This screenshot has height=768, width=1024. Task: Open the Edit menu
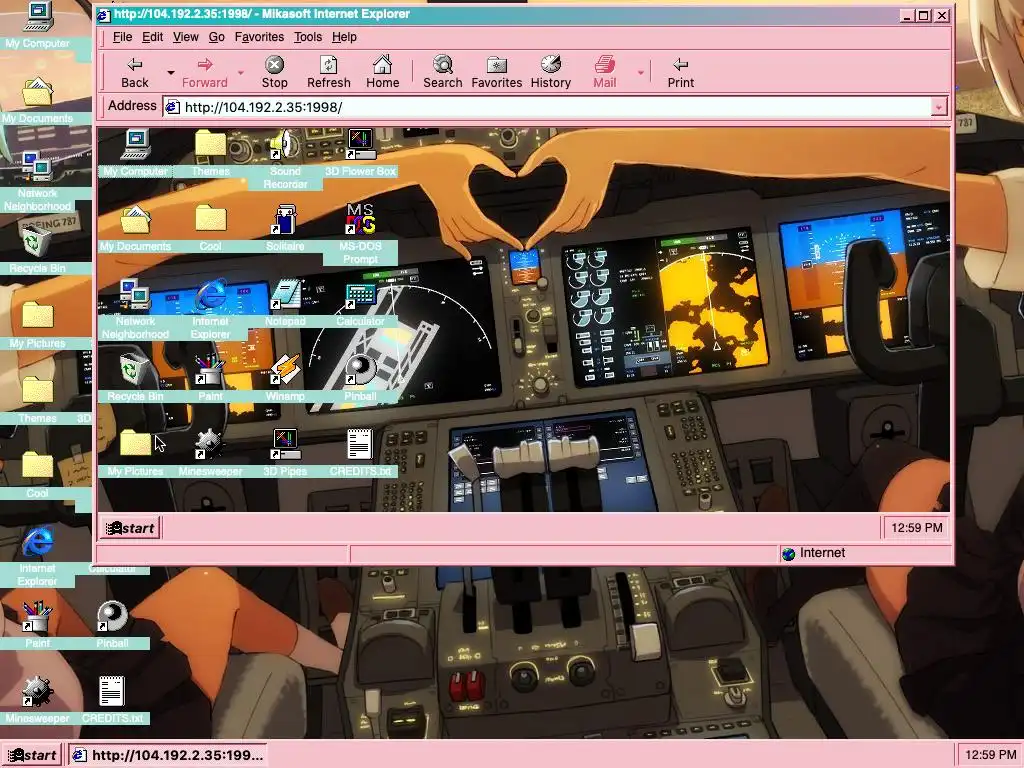[x=152, y=37]
